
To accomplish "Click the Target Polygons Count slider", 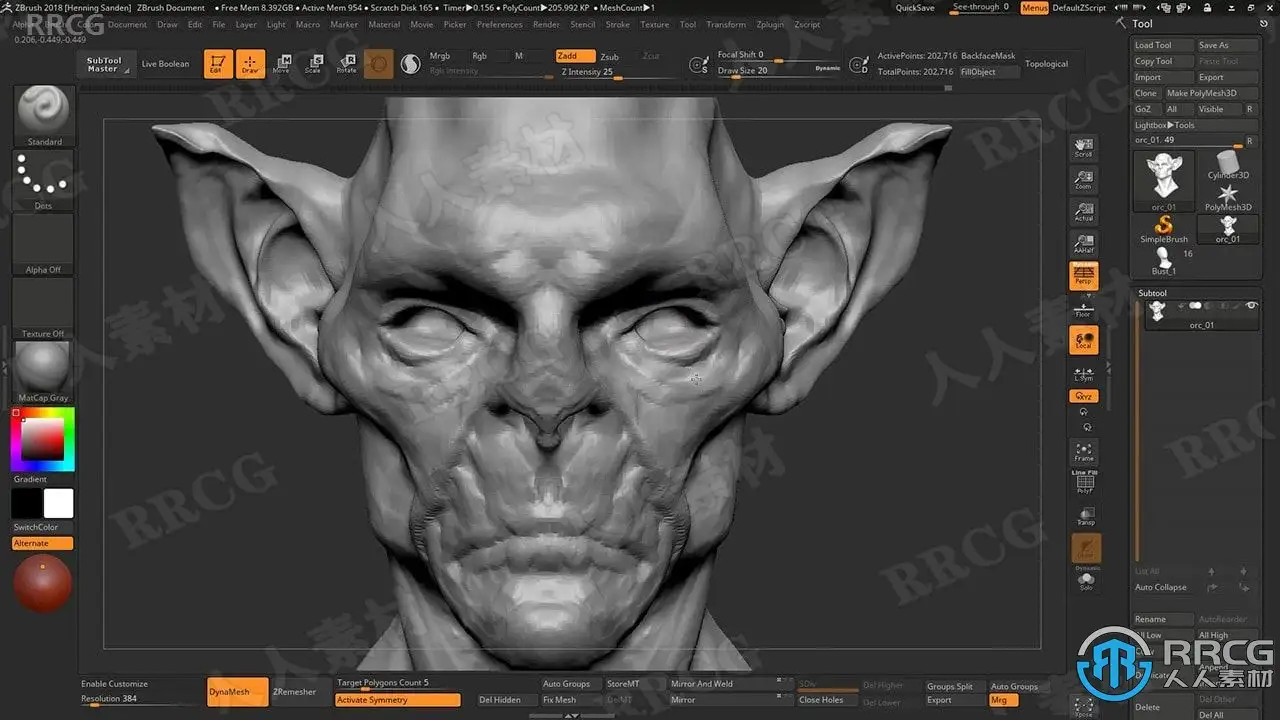I will (398, 684).
